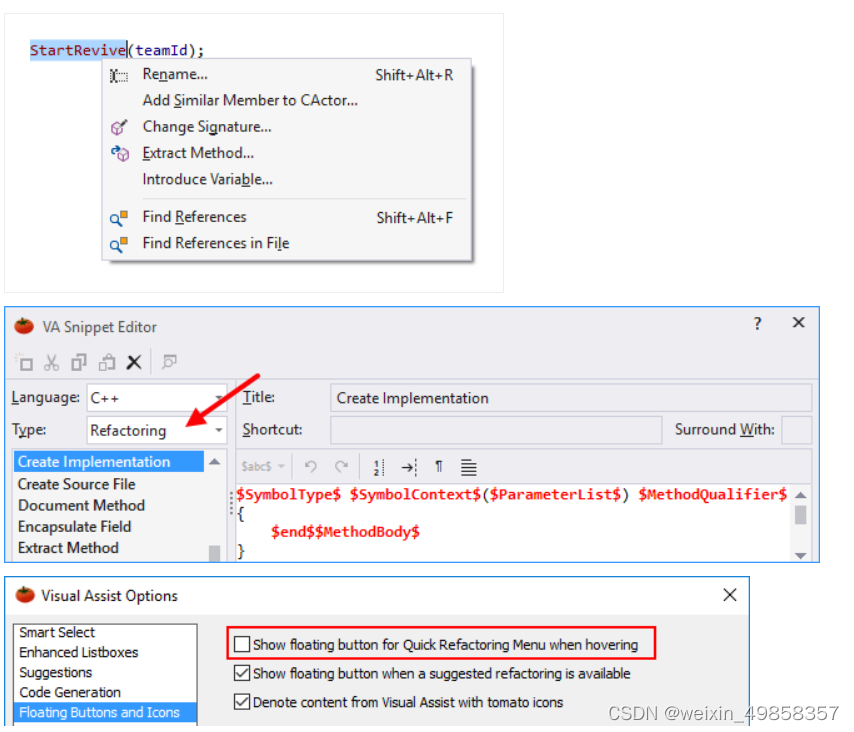Uncheck floating button when suggested refactoring available
854x732 pixels.
(242, 673)
